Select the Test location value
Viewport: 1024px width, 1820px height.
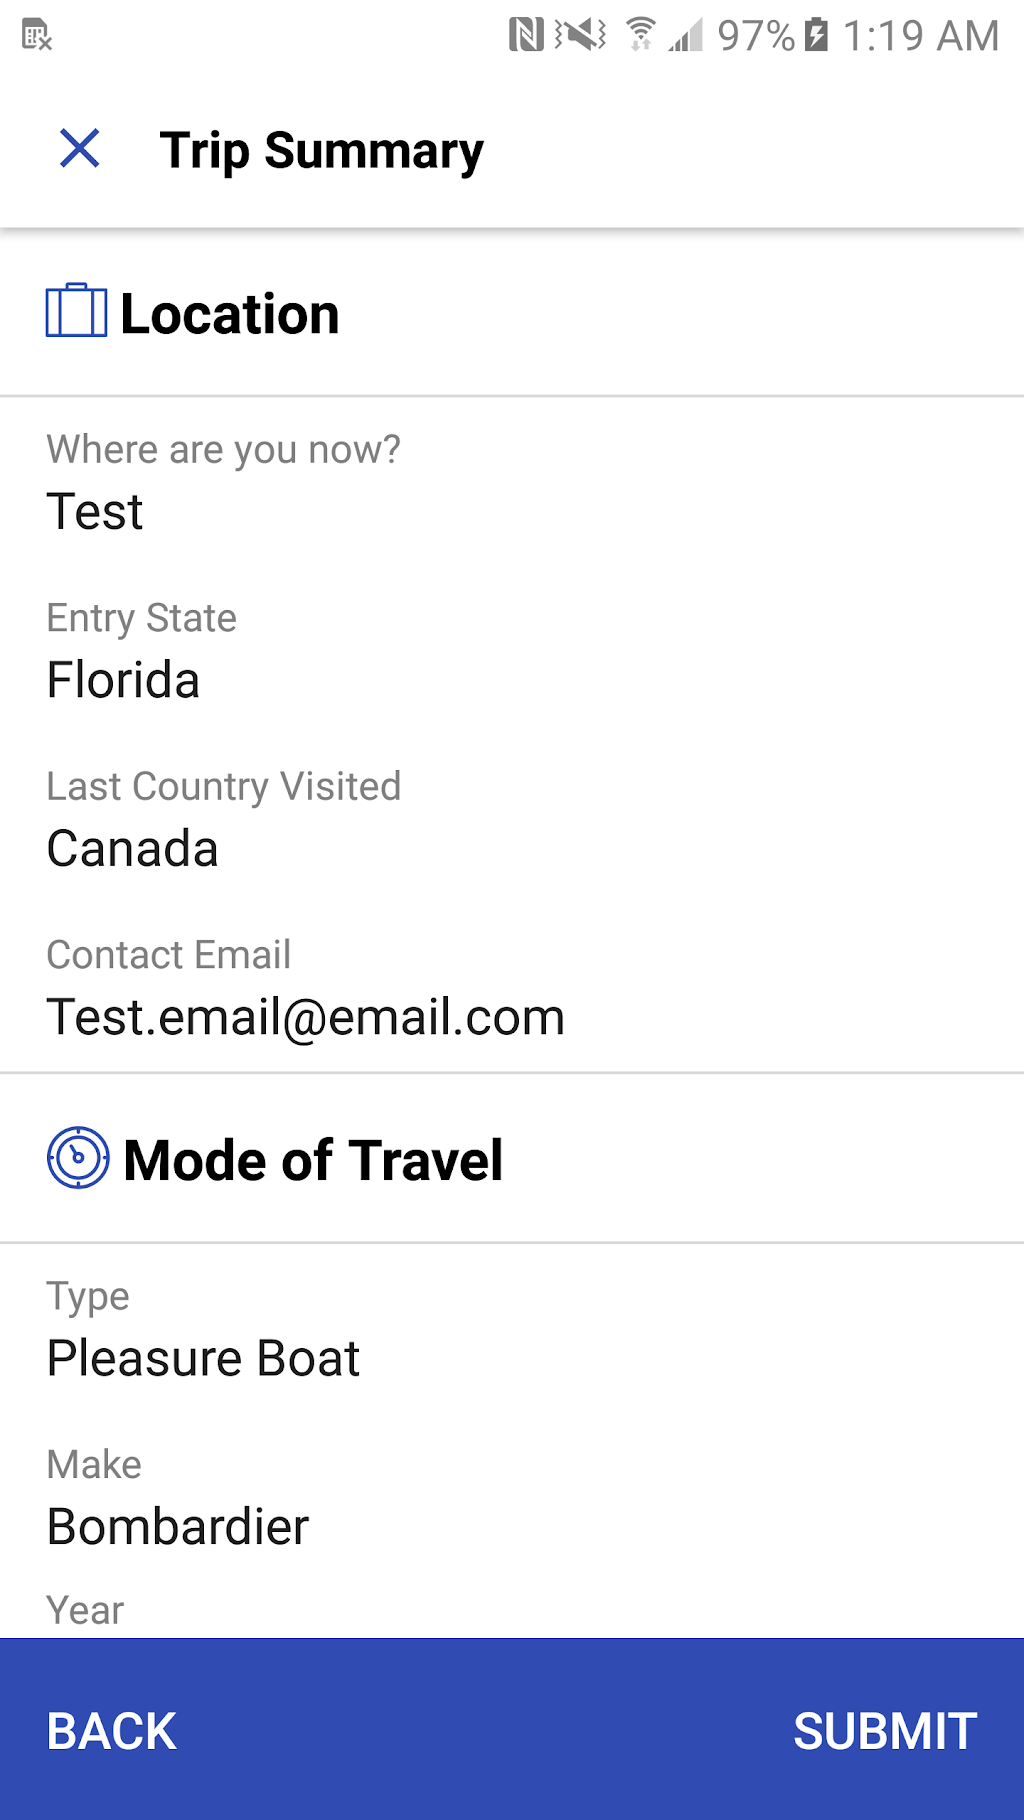(95, 512)
